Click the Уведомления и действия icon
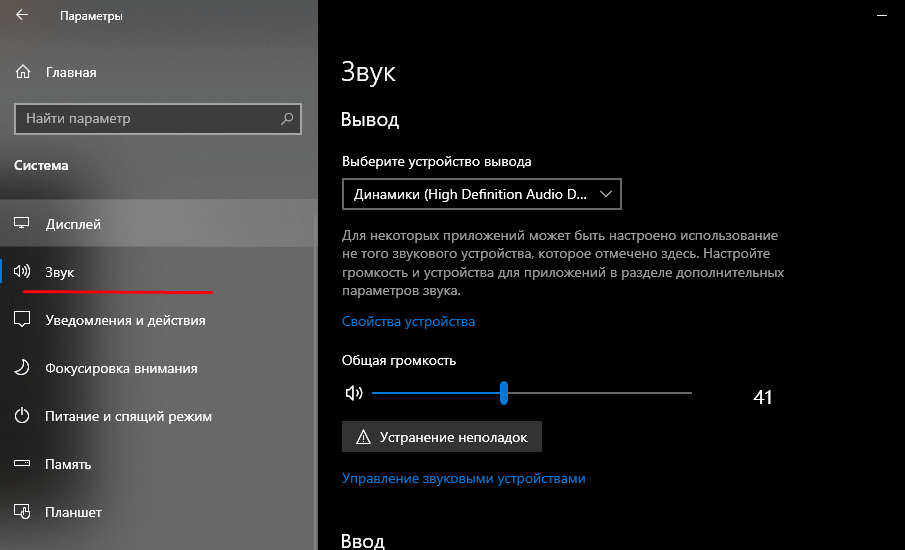 click(x=23, y=320)
